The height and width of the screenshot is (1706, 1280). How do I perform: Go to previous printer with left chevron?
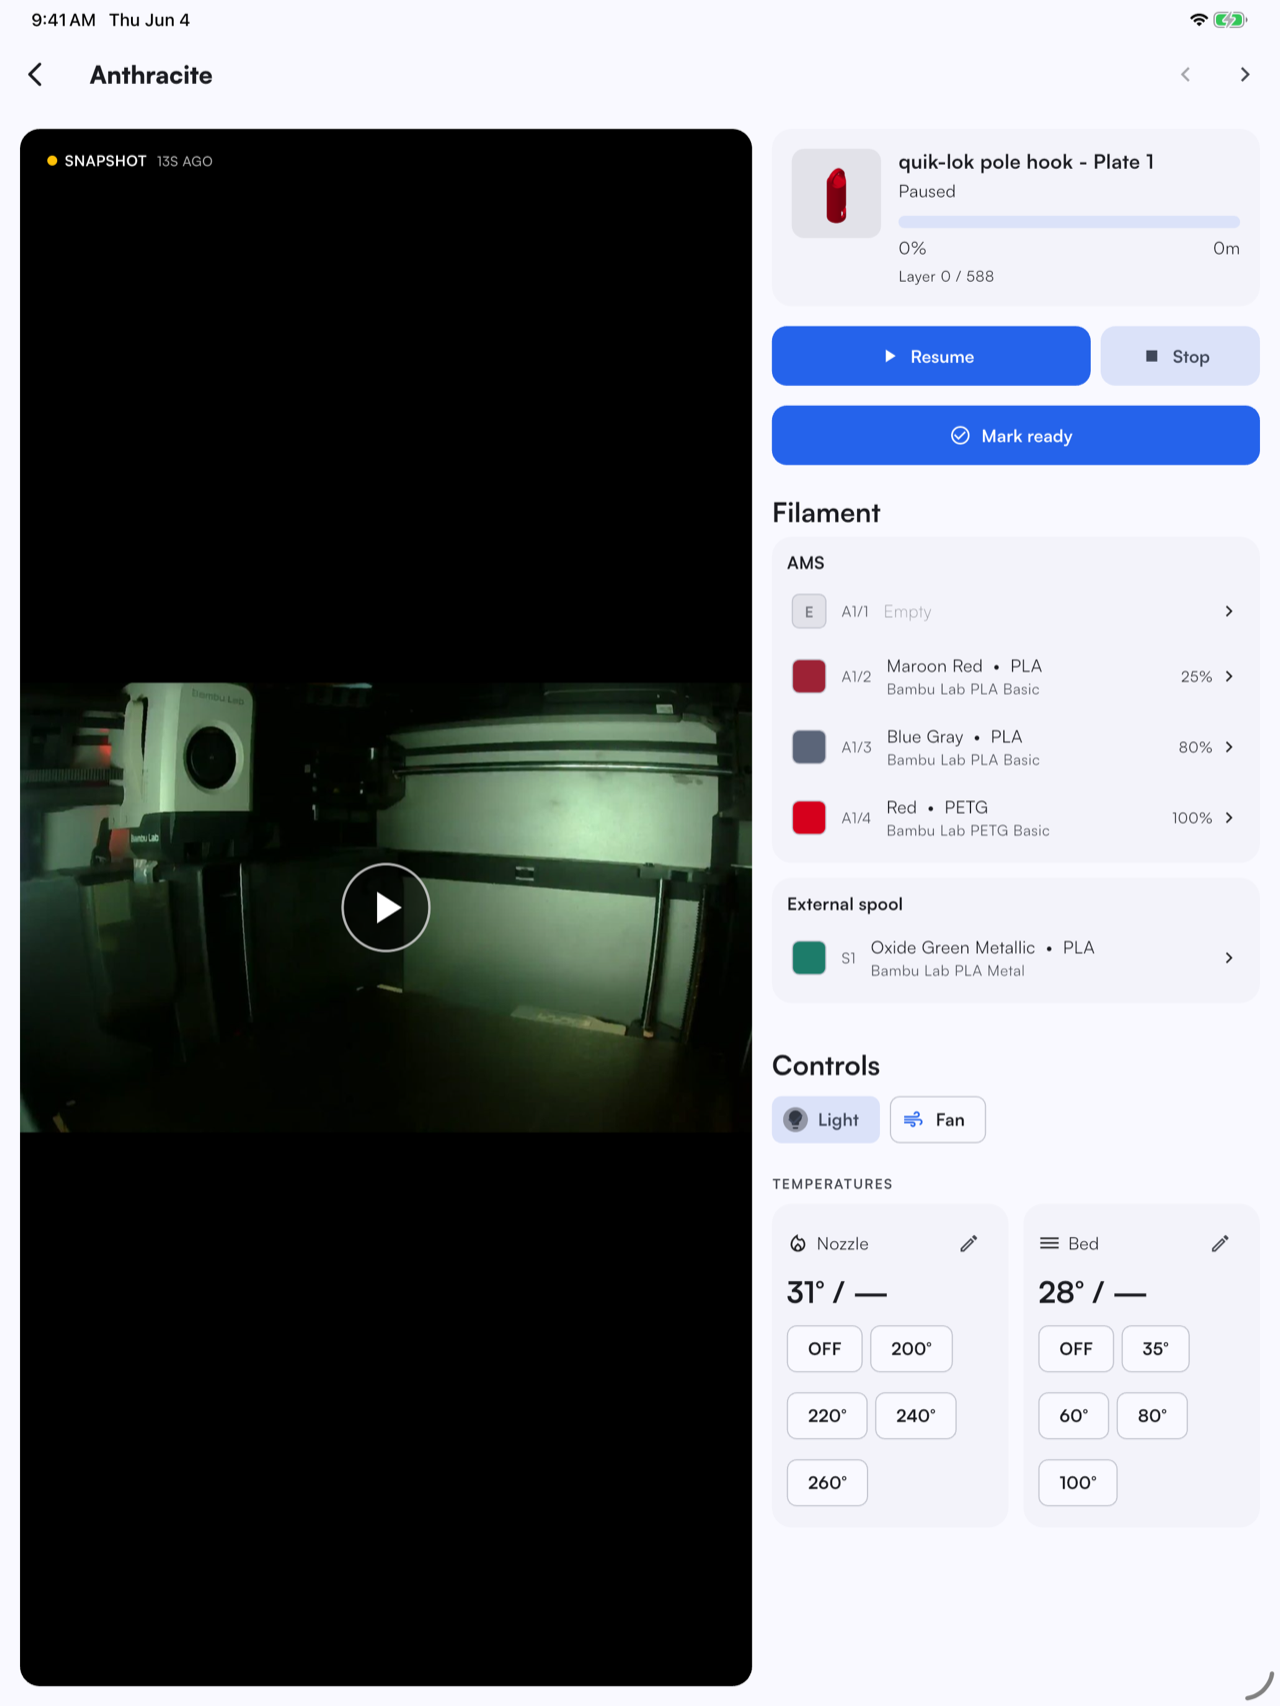1185,74
